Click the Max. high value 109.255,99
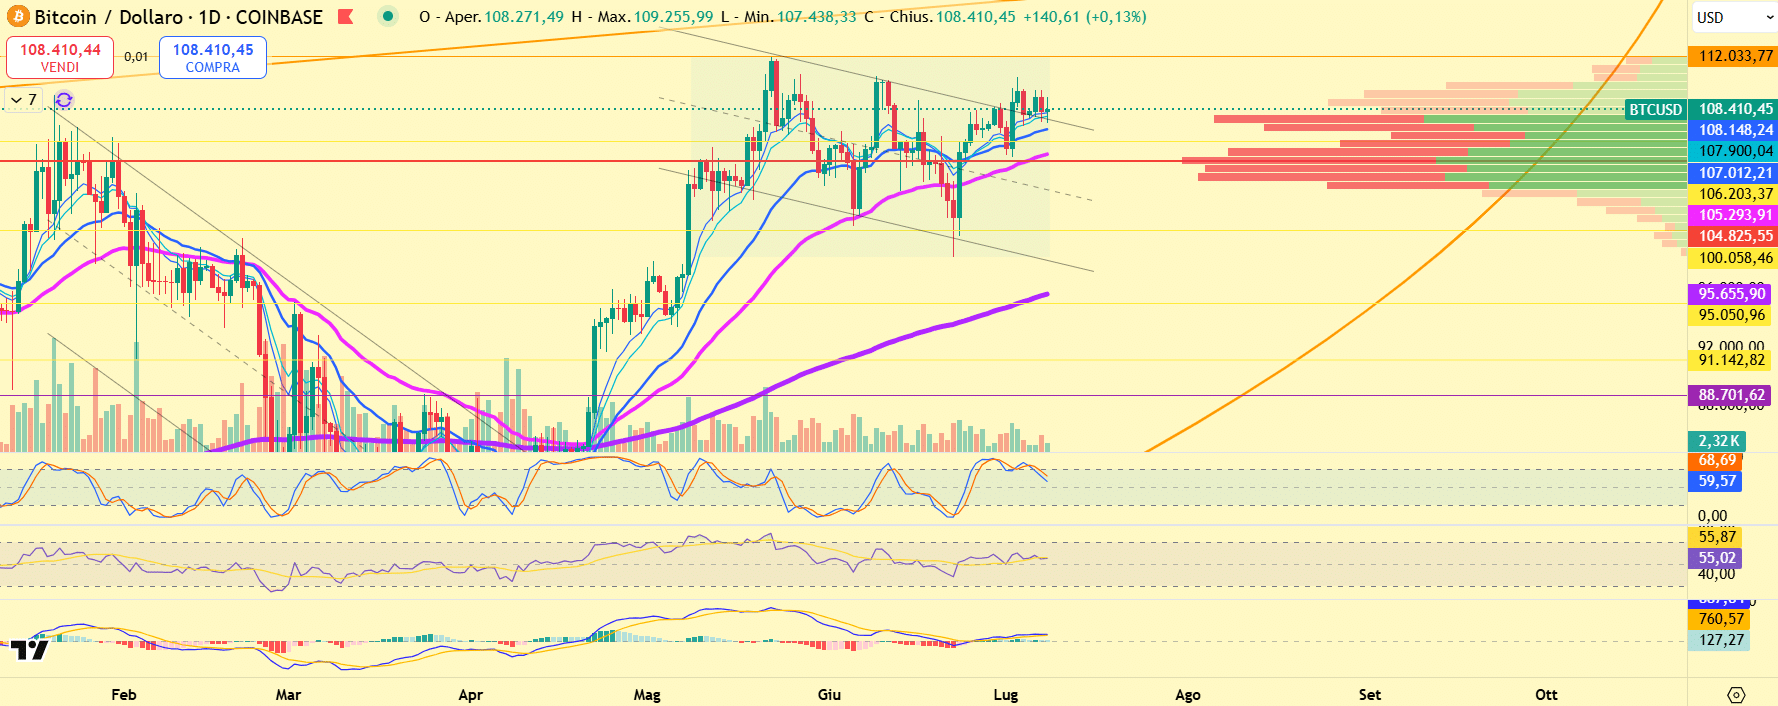The image size is (1778, 706). pyautogui.click(x=676, y=17)
